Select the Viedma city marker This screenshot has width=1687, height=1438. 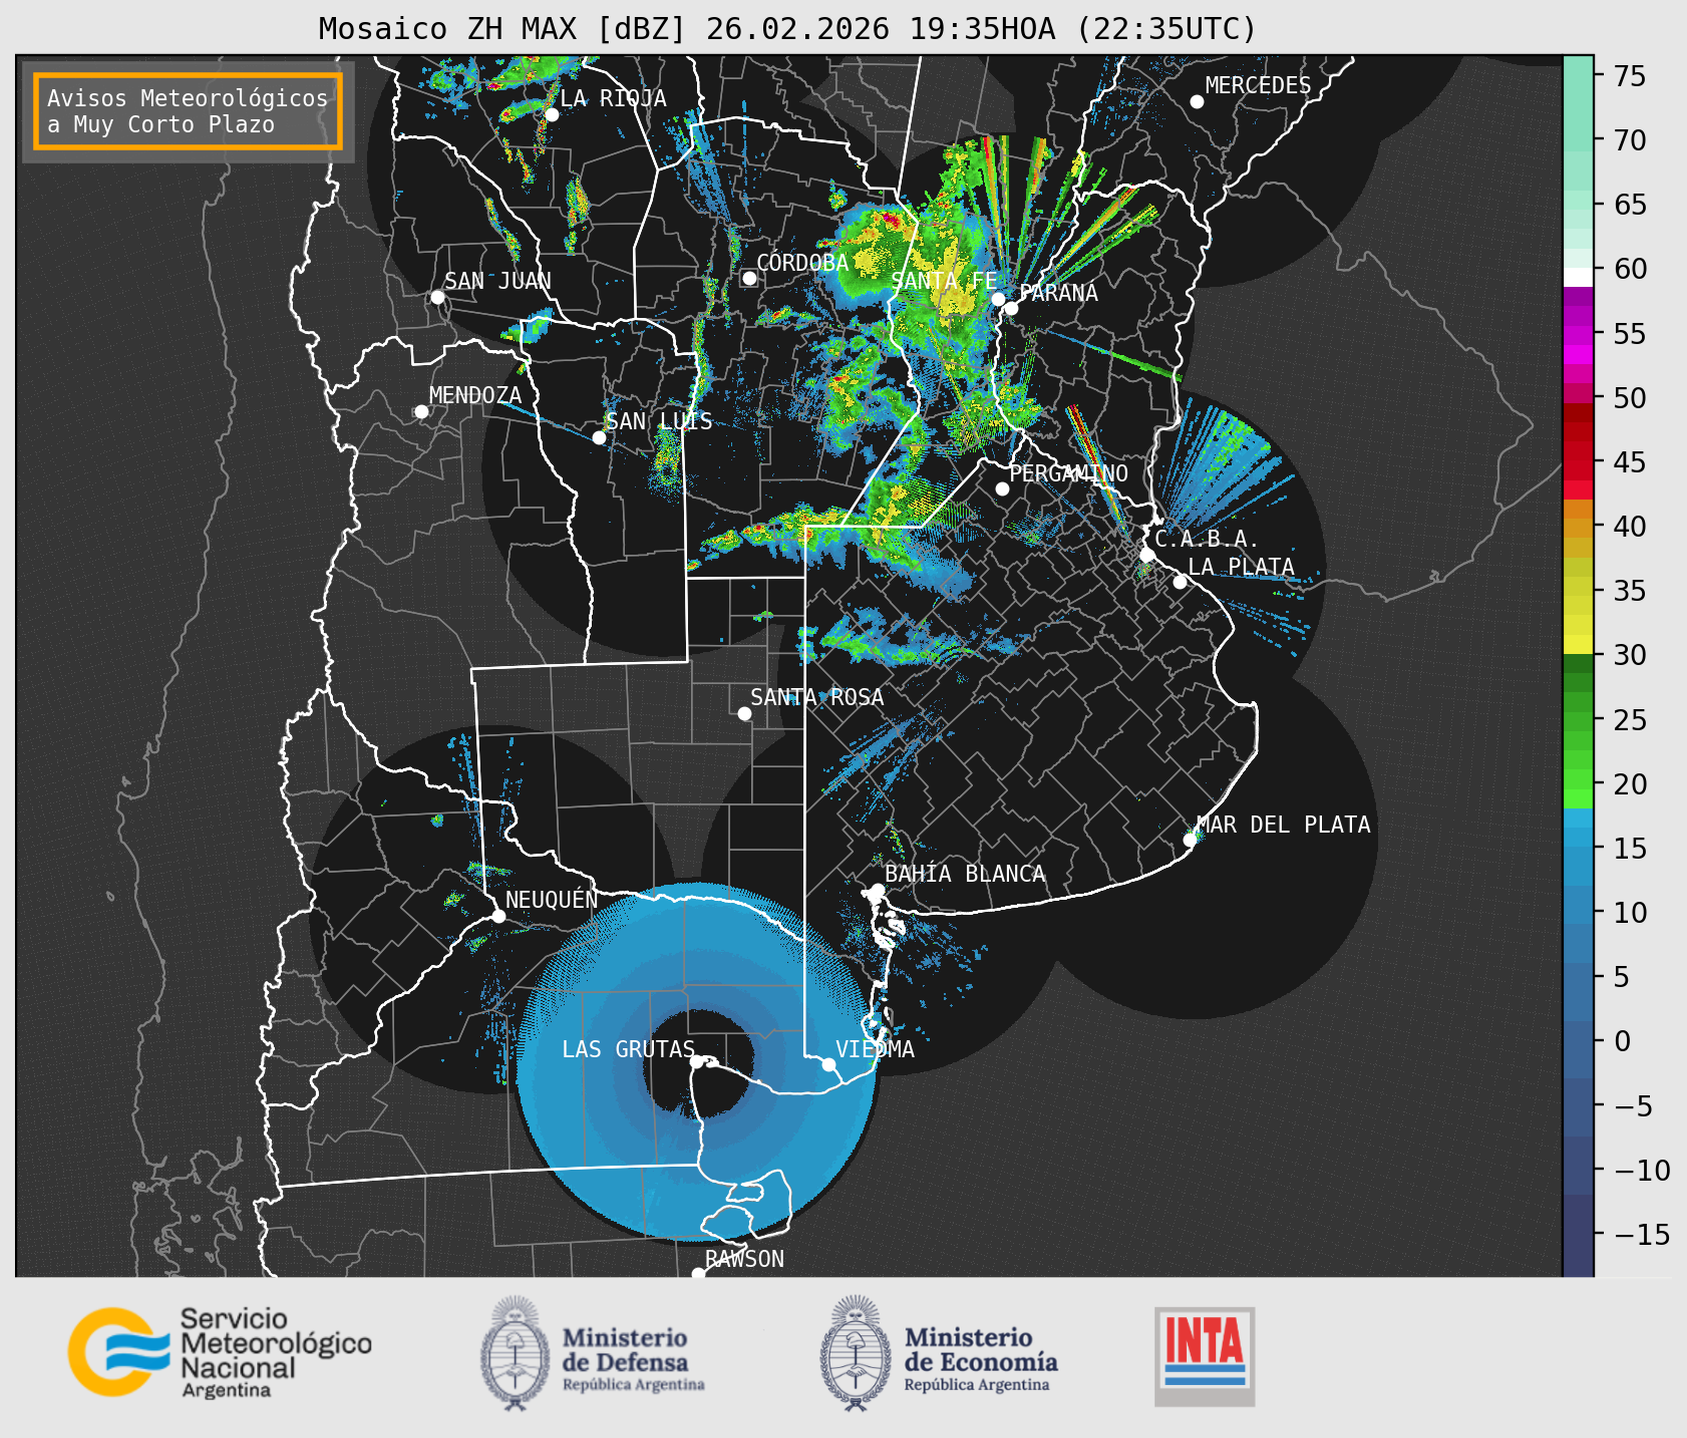[x=829, y=1064]
